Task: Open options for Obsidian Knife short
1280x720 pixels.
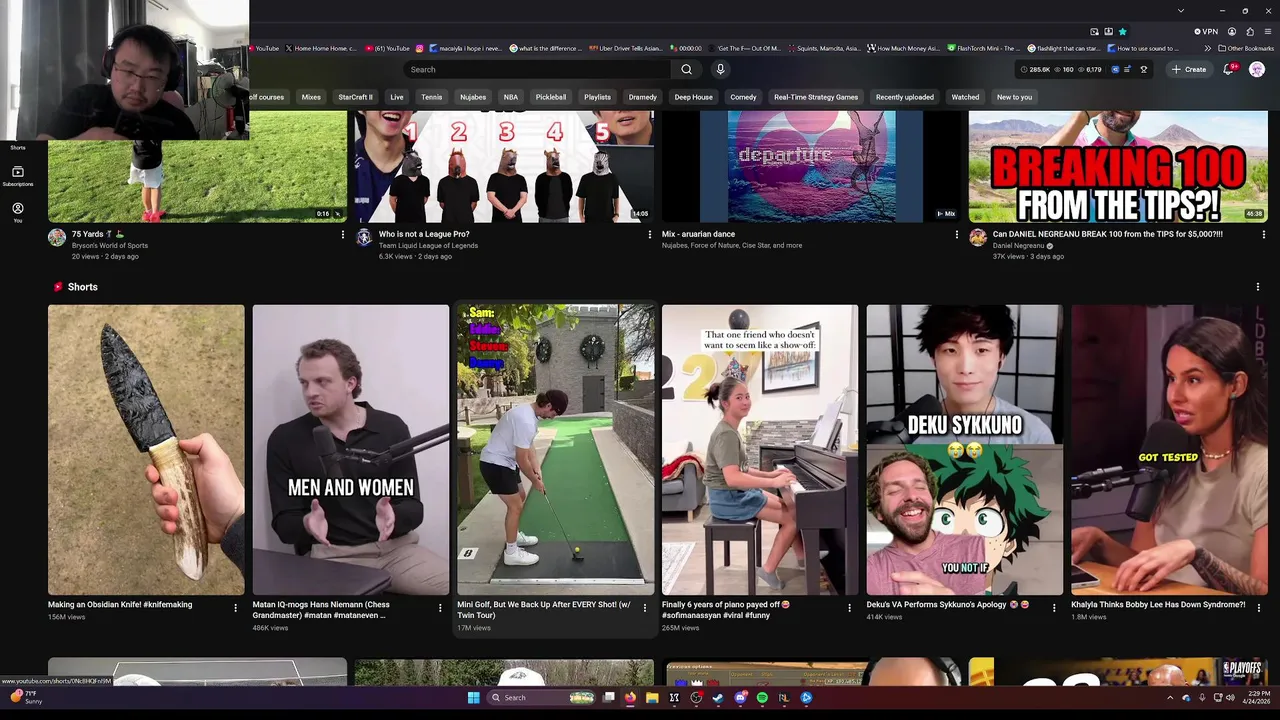Action: click(236, 607)
